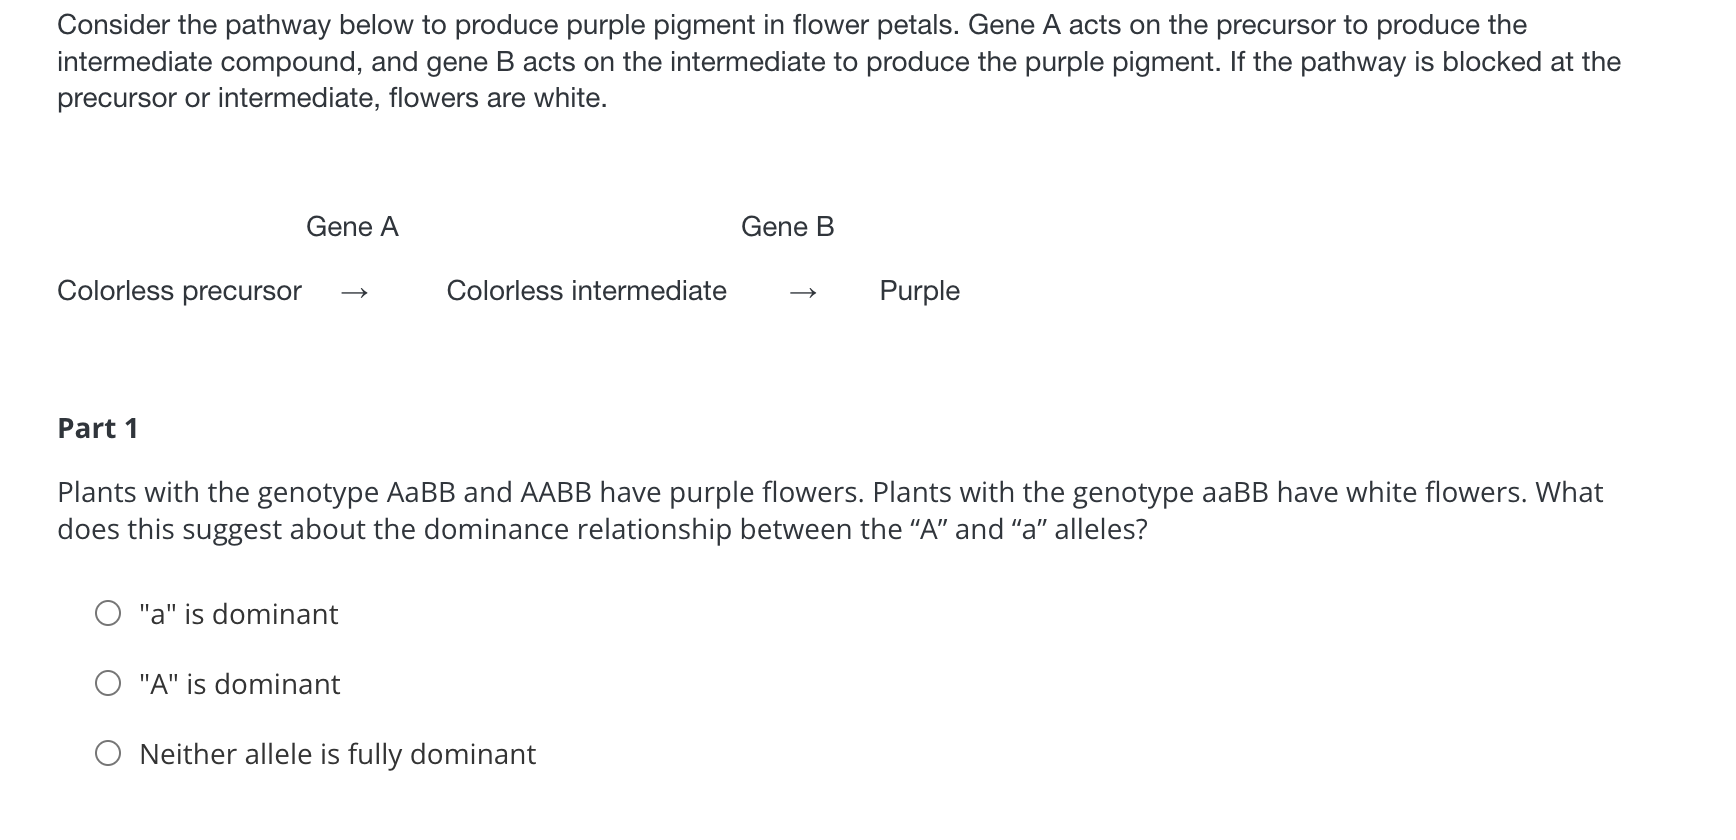Click the Colorless intermediate text
This screenshot has height=840, width=1736.
pos(586,292)
